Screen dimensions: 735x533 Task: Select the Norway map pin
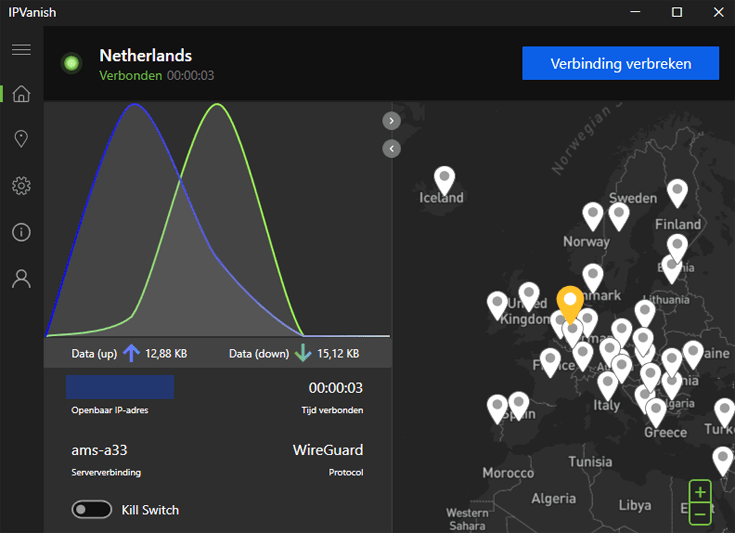(592, 216)
